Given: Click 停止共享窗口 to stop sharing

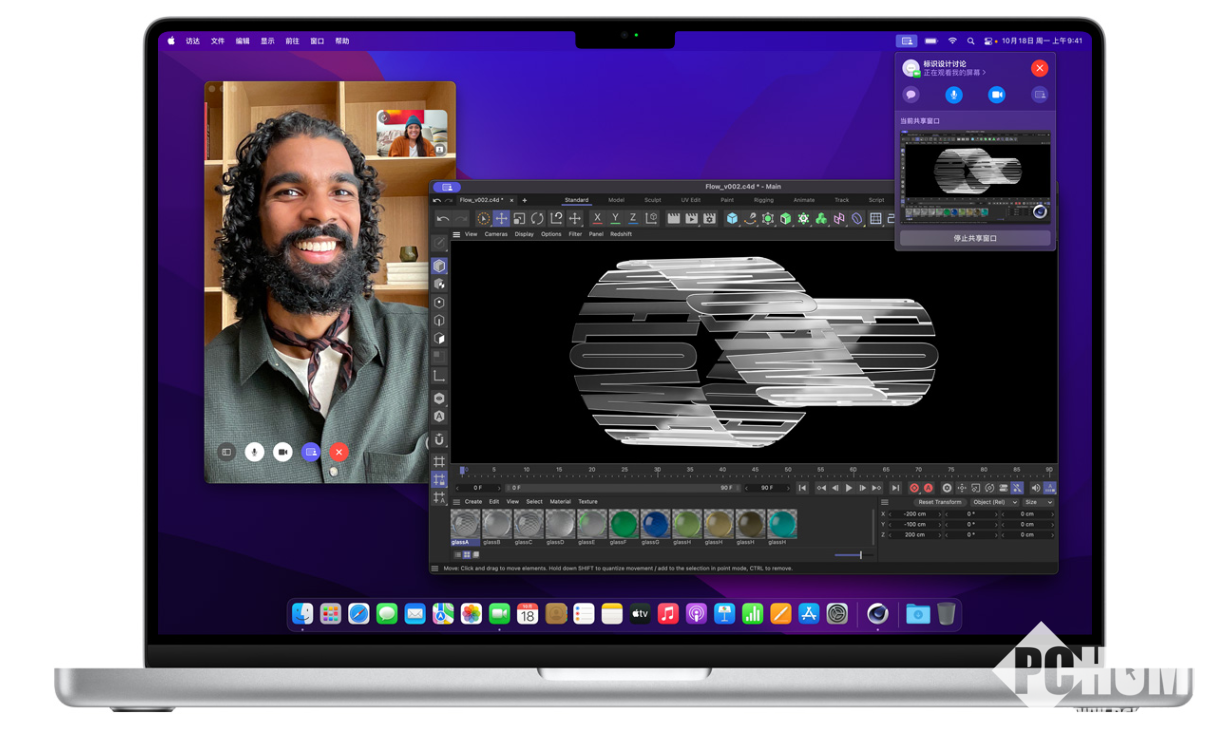Looking at the screenshot, I should [x=975, y=239].
